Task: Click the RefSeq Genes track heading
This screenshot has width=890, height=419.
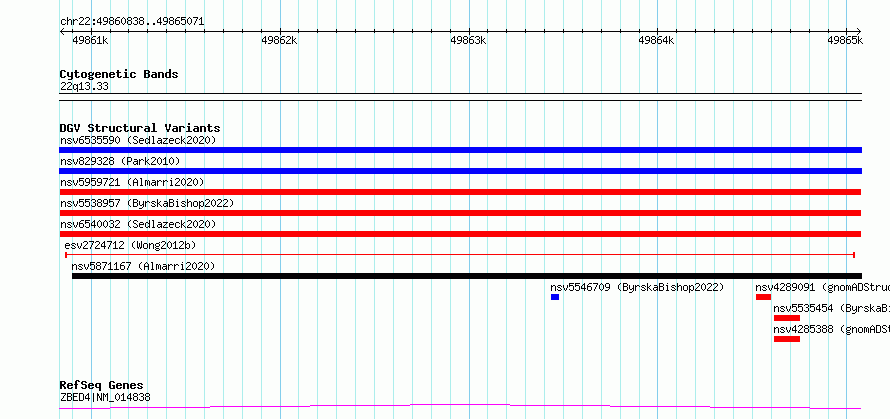Action: point(101,386)
